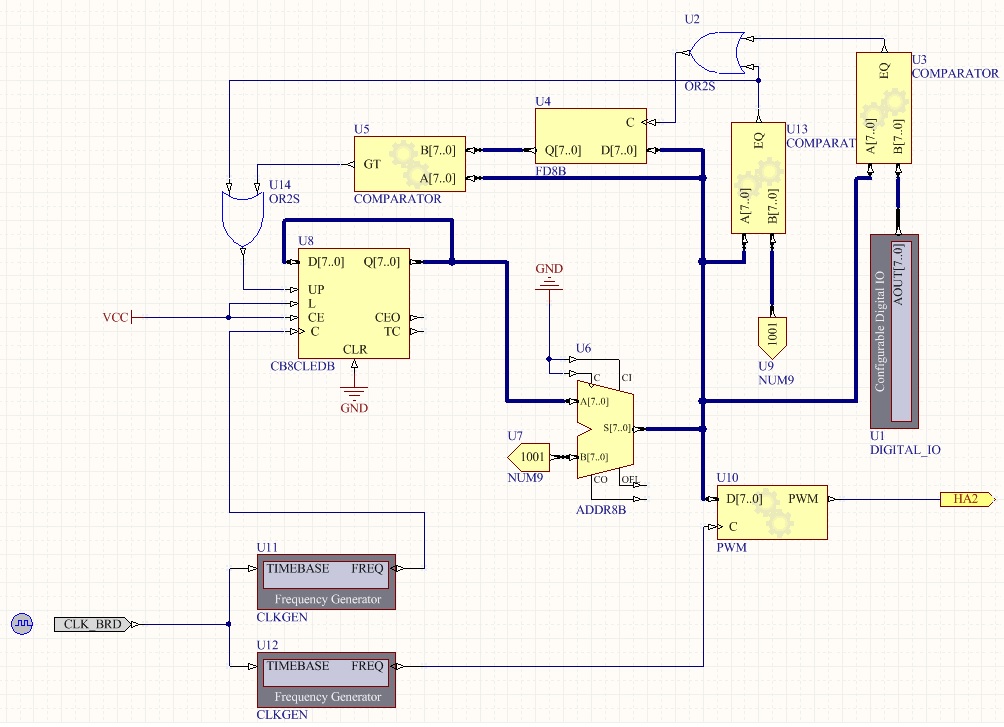Select the U6 ADDR8B adder symbol

tap(604, 430)
